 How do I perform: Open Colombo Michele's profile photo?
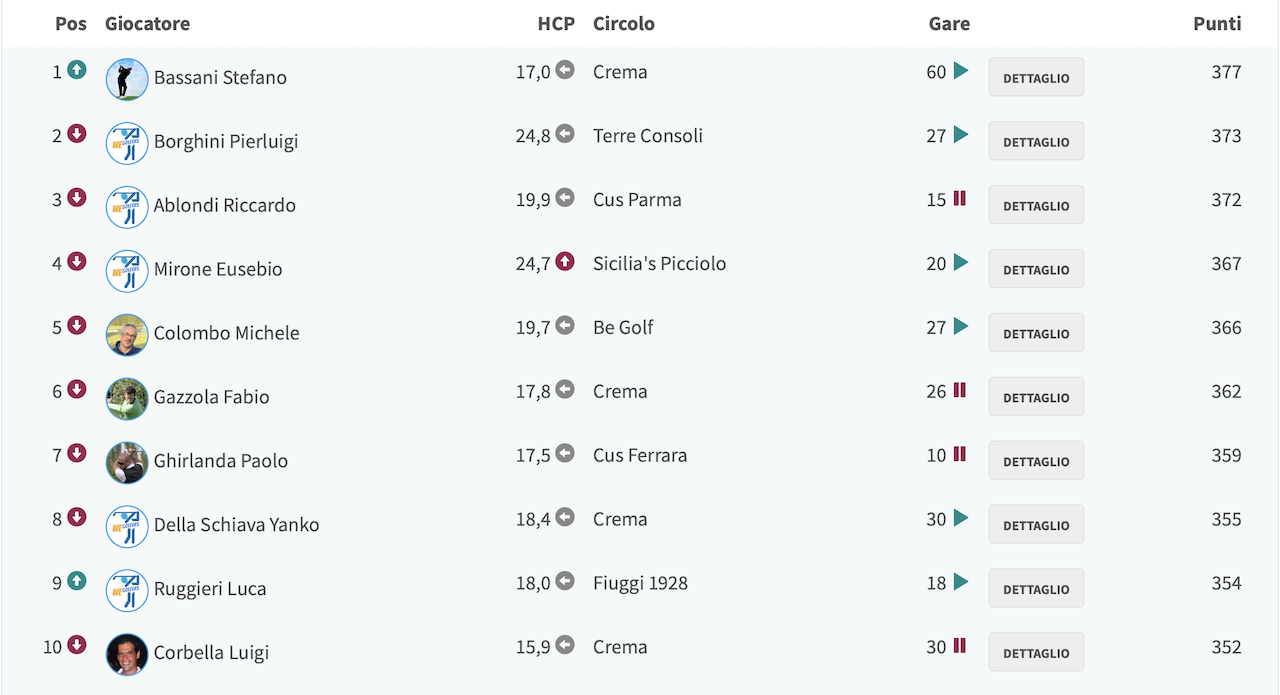pyautogui.click(x=127, y=335)
